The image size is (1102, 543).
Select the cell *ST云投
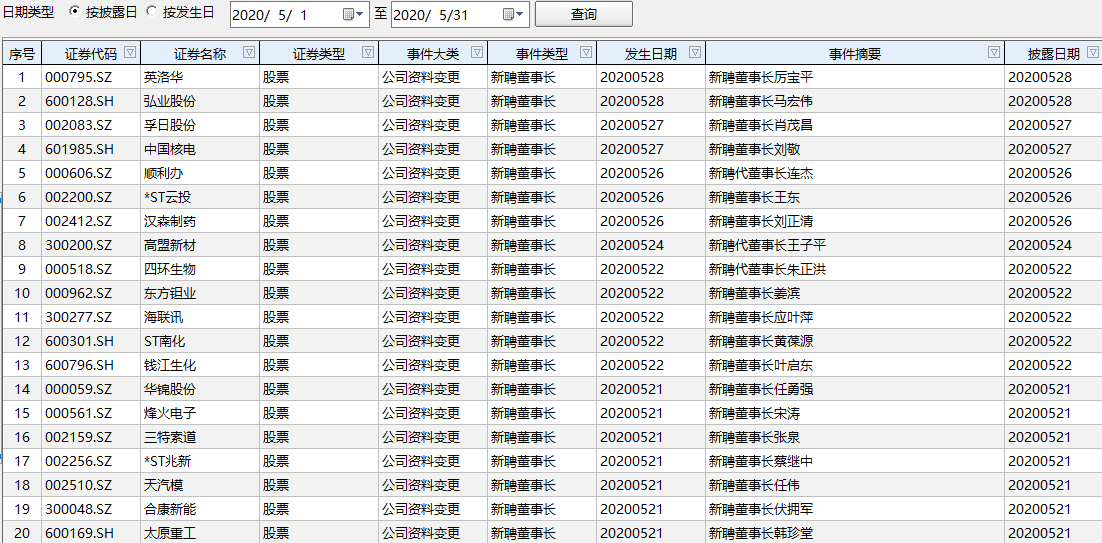(x=200, y=197)
